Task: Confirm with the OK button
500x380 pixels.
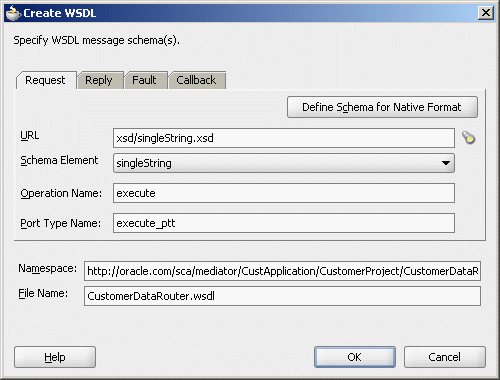Action: tap(355, 357)
